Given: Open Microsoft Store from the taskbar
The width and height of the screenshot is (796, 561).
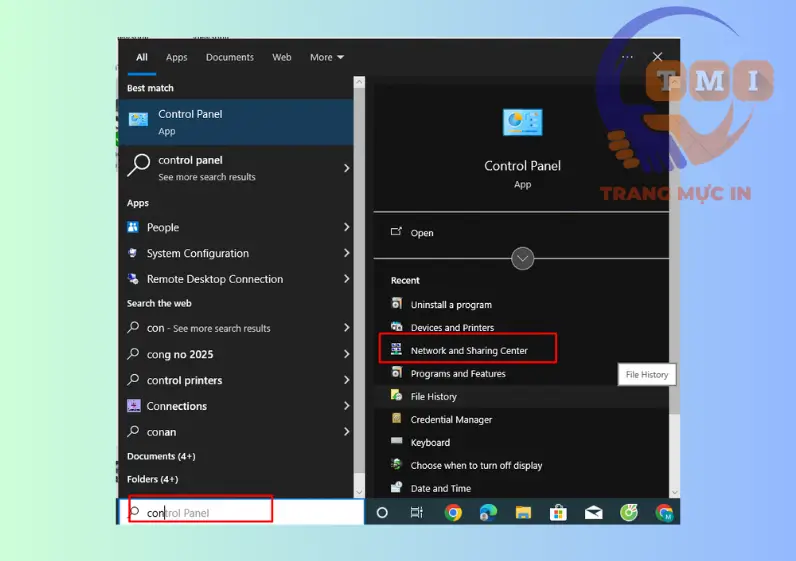Looking at the screenshot, I should coord(557,513).
